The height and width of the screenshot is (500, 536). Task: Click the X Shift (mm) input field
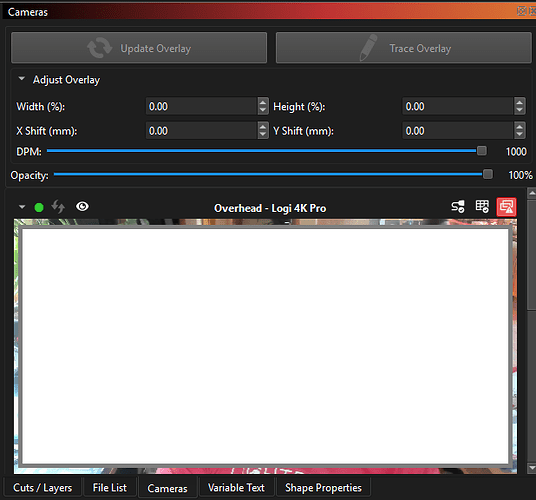[x=202, y=131]
